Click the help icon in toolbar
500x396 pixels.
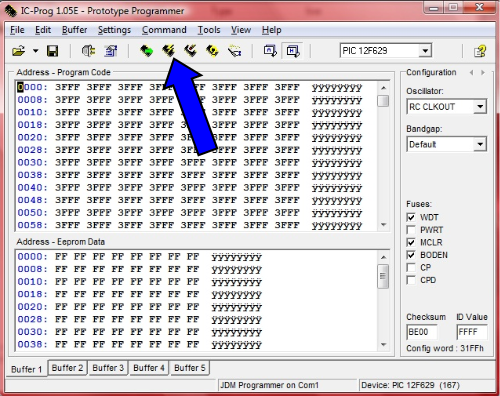(x=480, y=51)
